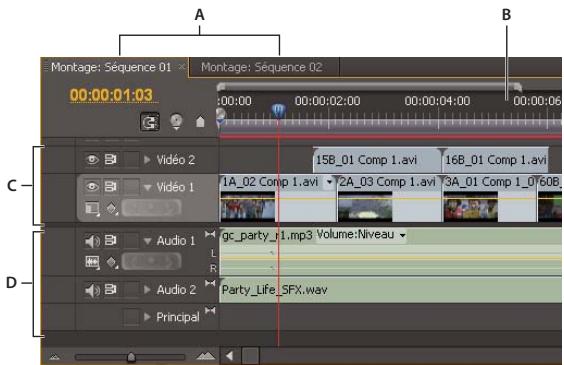Toggle Audio 1 sync lock icon
Screen dimensions: 564x365
[x=110, y=240]
